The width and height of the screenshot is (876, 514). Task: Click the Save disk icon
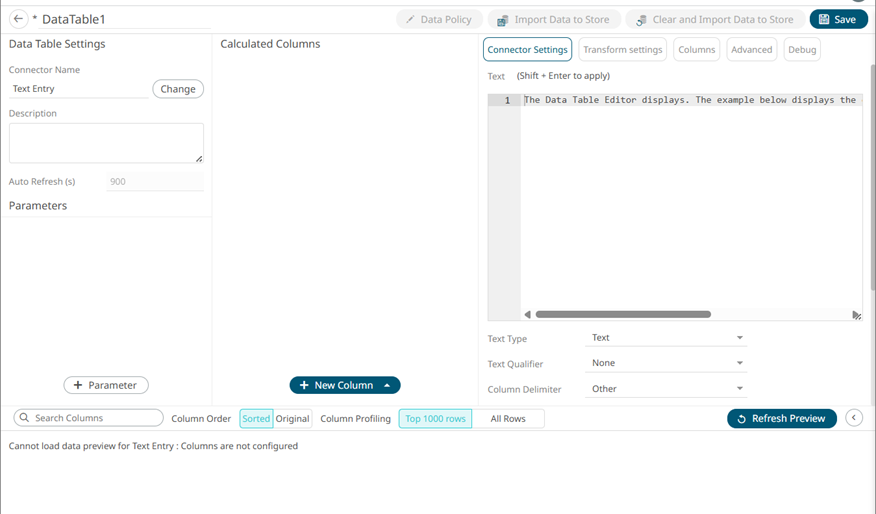point(824,20)
